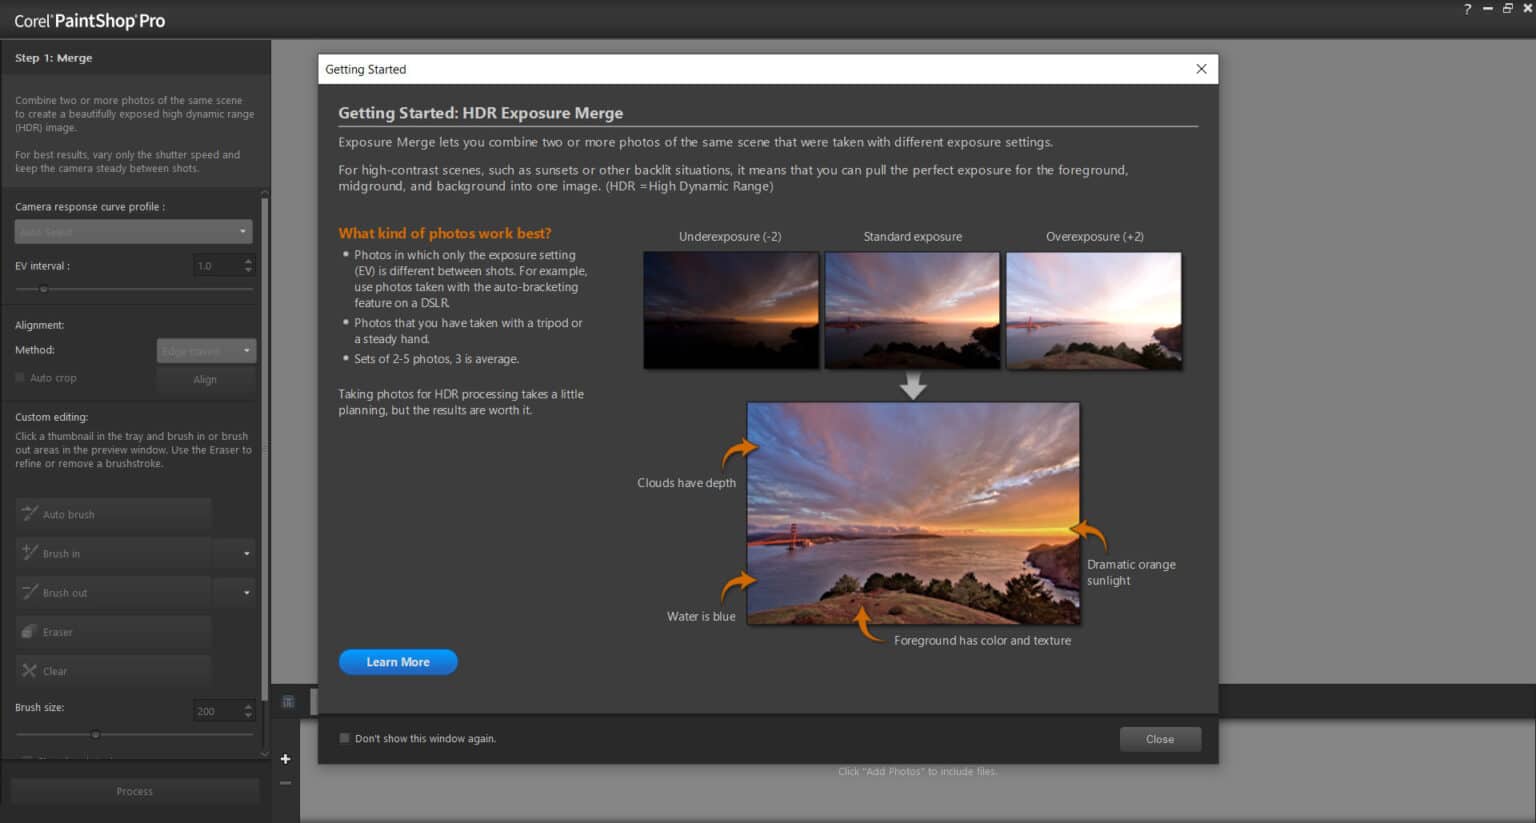Select the Auto brush tool
This screenshot has width=1536, height=823.
coord(113,513)
